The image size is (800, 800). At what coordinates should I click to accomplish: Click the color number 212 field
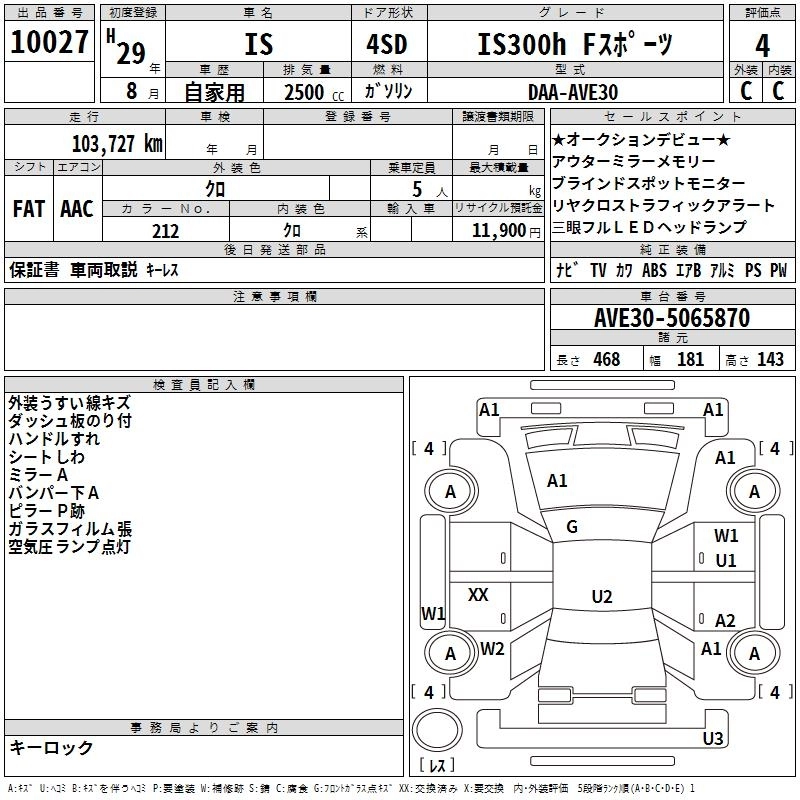166,231
